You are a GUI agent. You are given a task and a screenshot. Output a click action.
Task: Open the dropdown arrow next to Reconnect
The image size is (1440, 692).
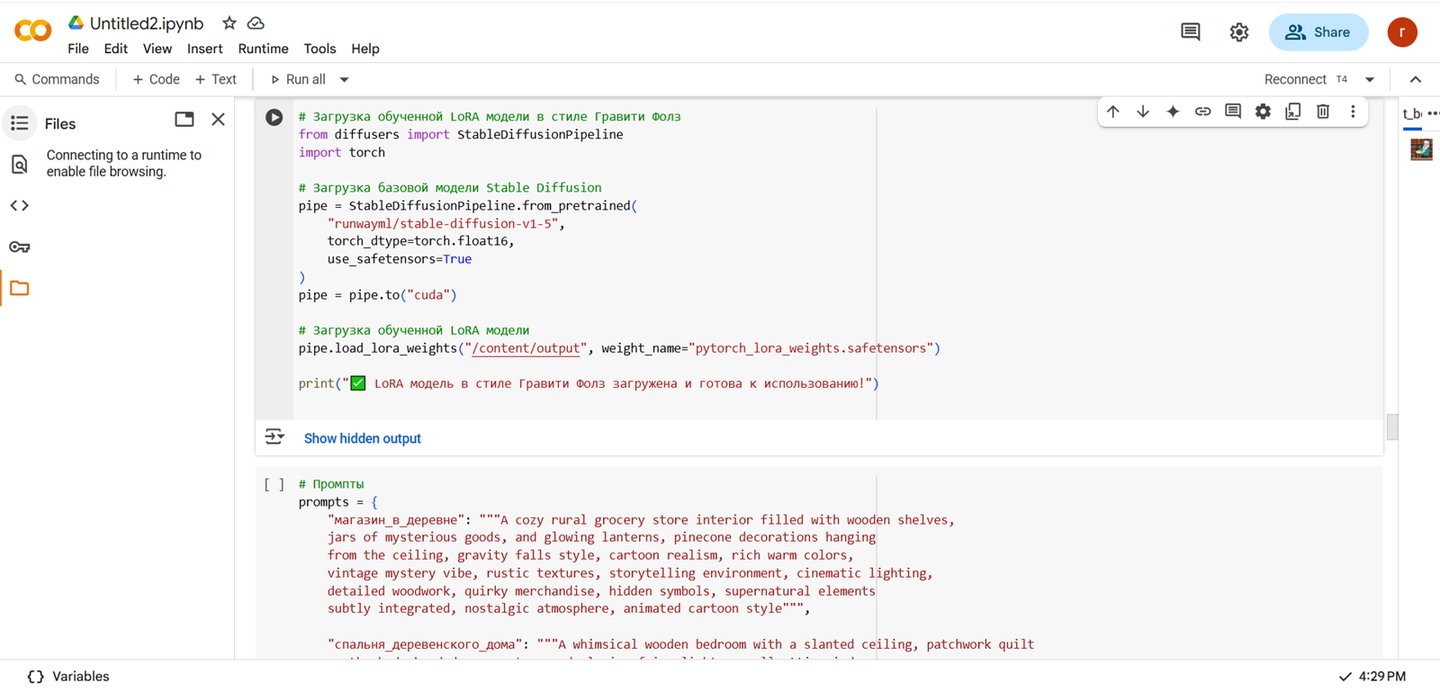[x=1370, y=80]
